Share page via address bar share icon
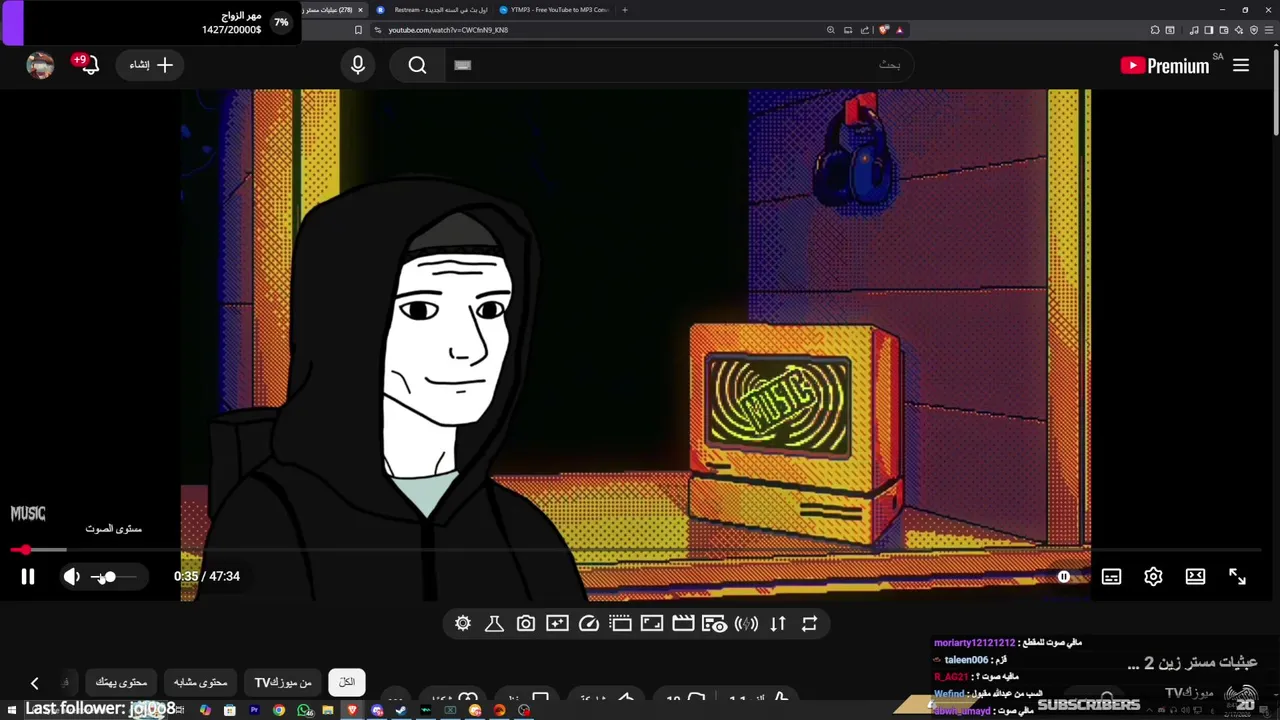 pyautogui.click(x=865, y=30)
